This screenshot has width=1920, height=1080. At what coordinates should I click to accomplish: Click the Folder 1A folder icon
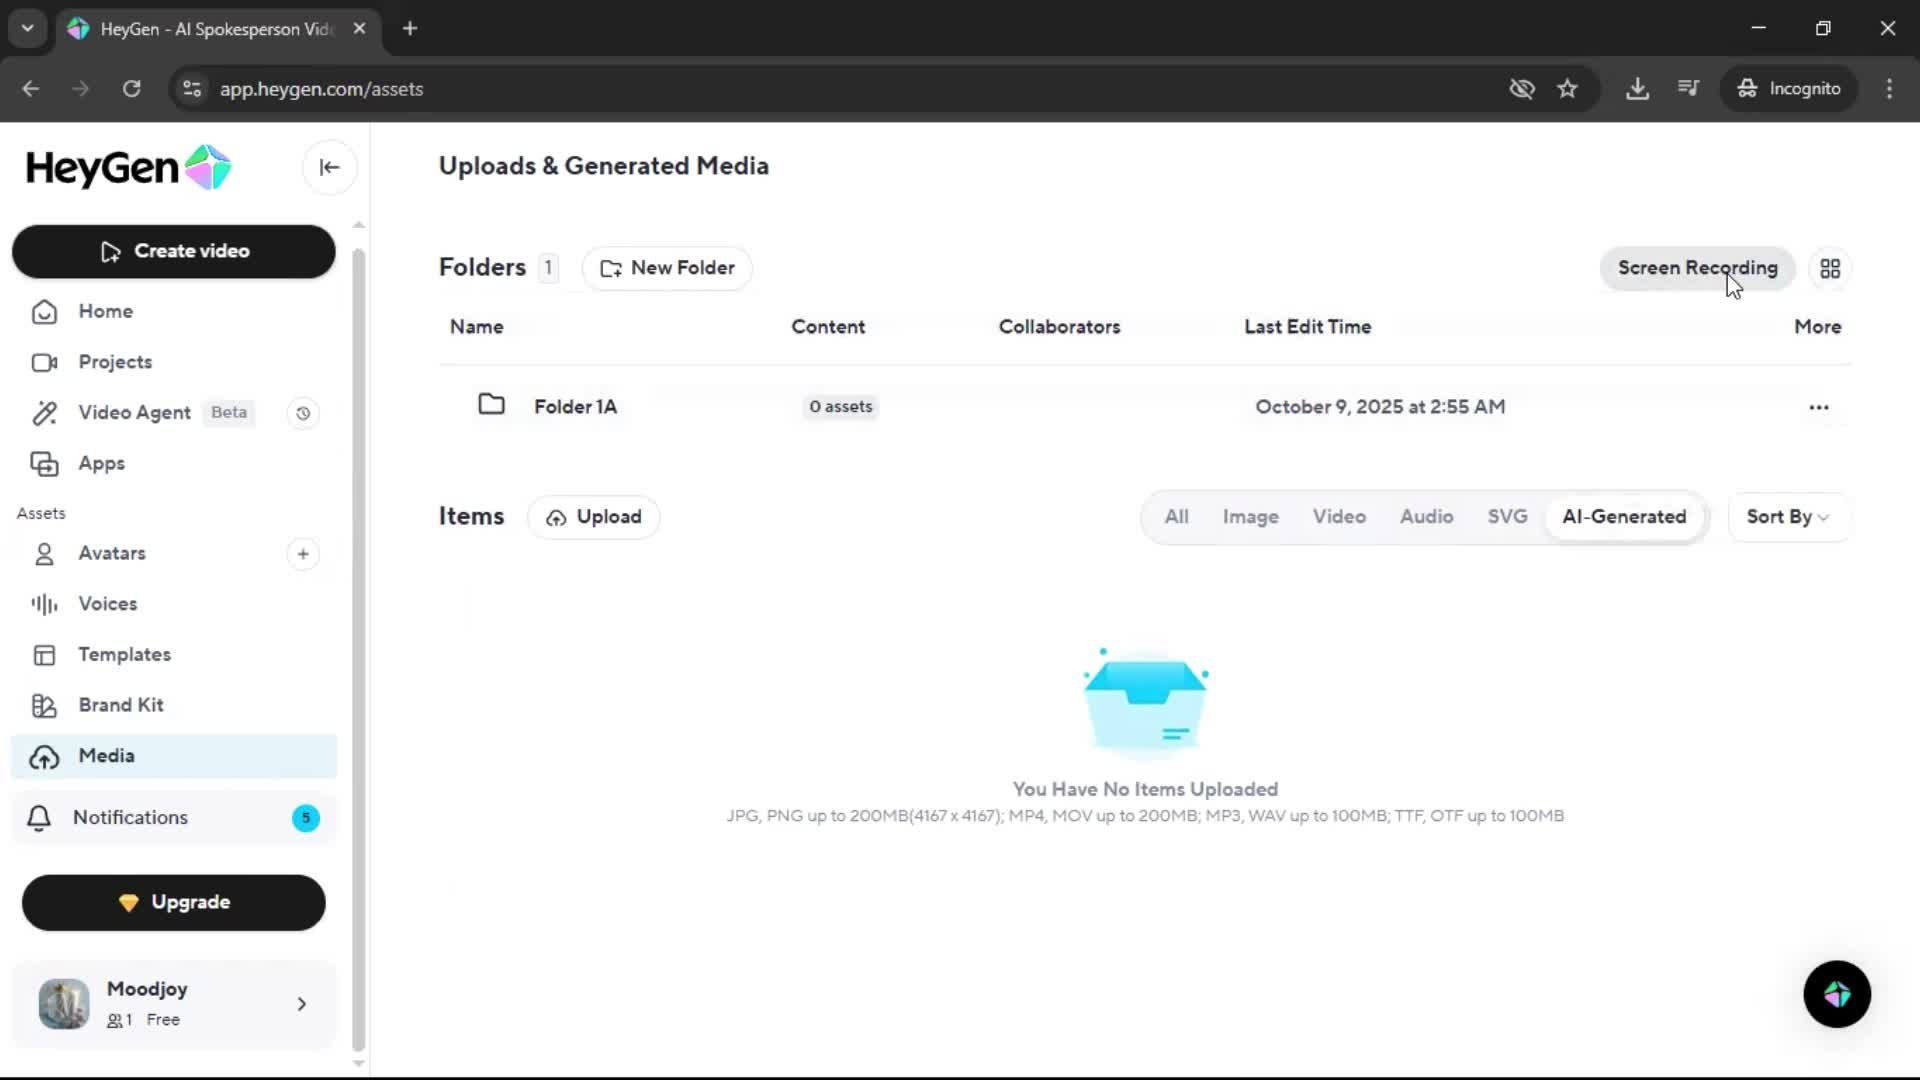click(x=491, y=405)
